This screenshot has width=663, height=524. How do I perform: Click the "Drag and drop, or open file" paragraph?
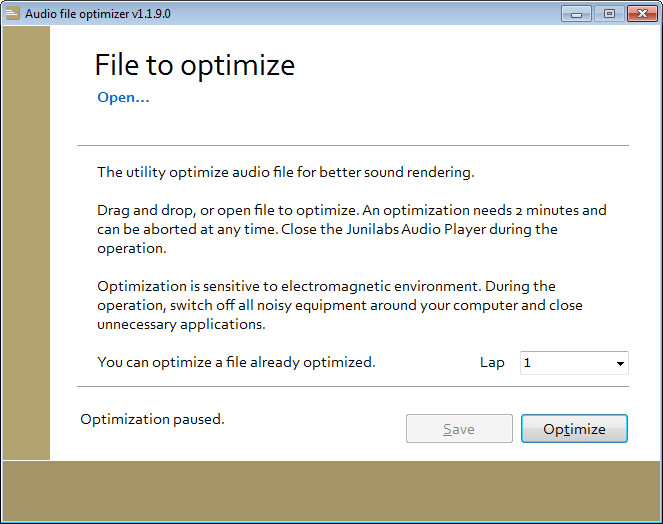click(352, 229)
